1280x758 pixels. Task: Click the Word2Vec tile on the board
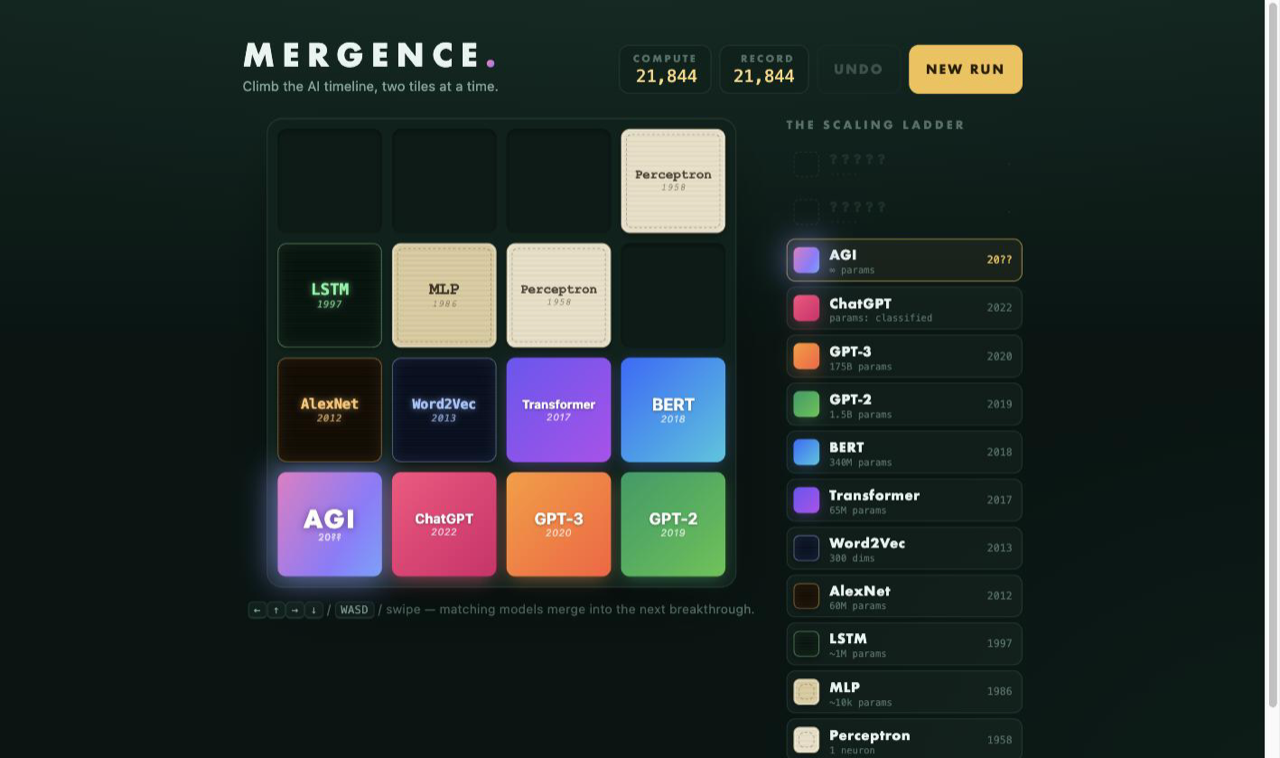[444, 410]
